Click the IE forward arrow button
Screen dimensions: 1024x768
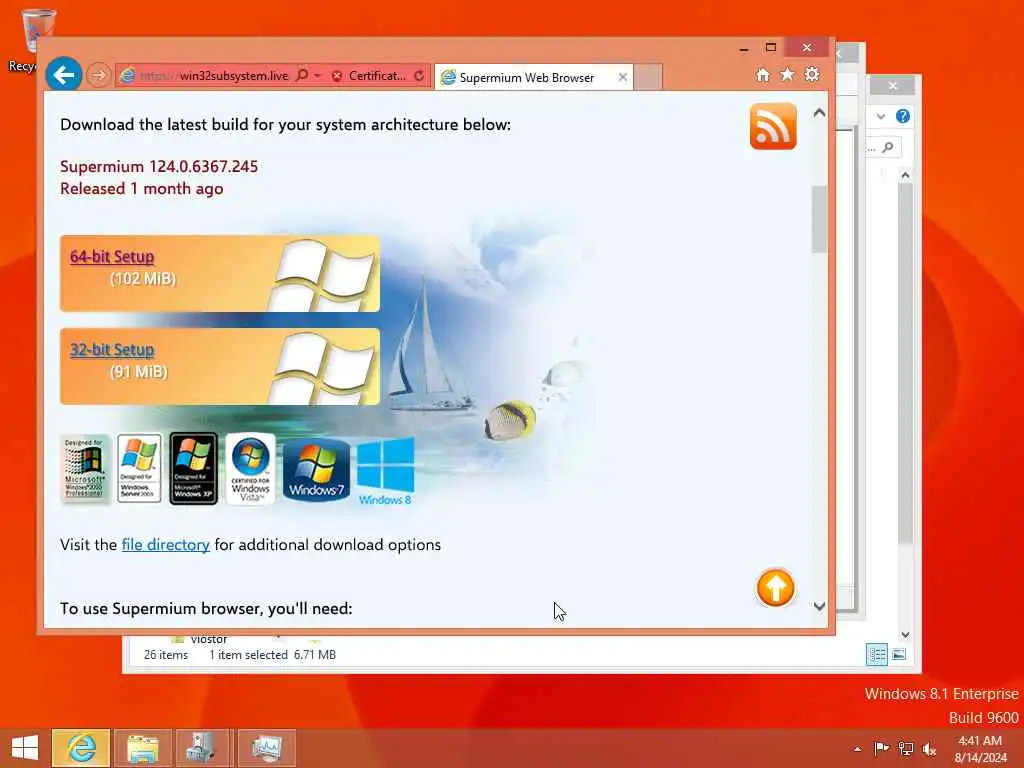point(99,75)
